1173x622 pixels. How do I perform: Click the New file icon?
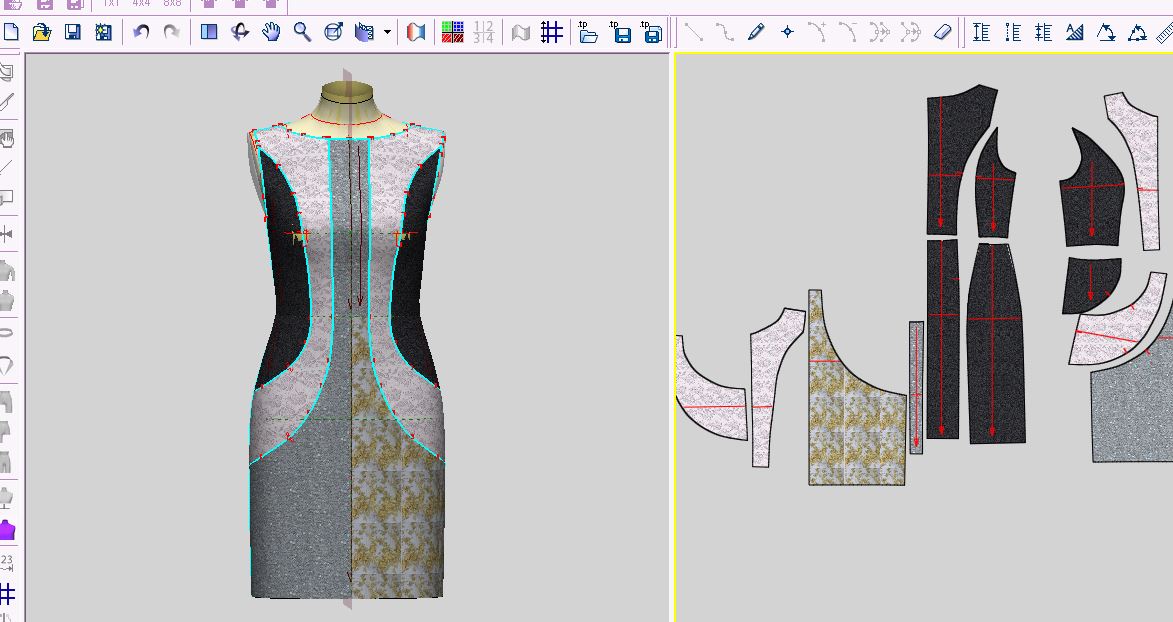(x=11, y=32)
